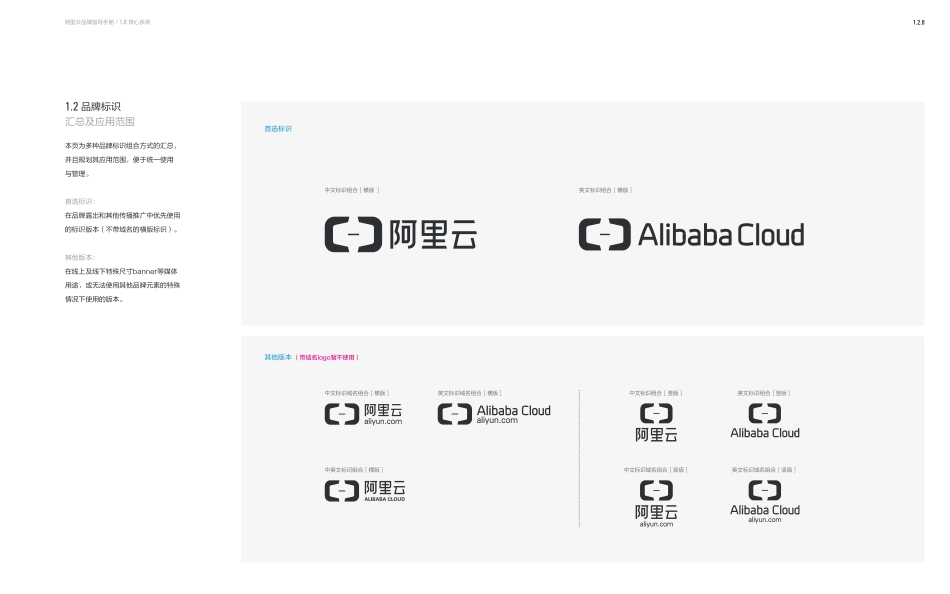Click the 其他版本 section label in blue
This screenshot has width=950, height=594.
(278, 357)
